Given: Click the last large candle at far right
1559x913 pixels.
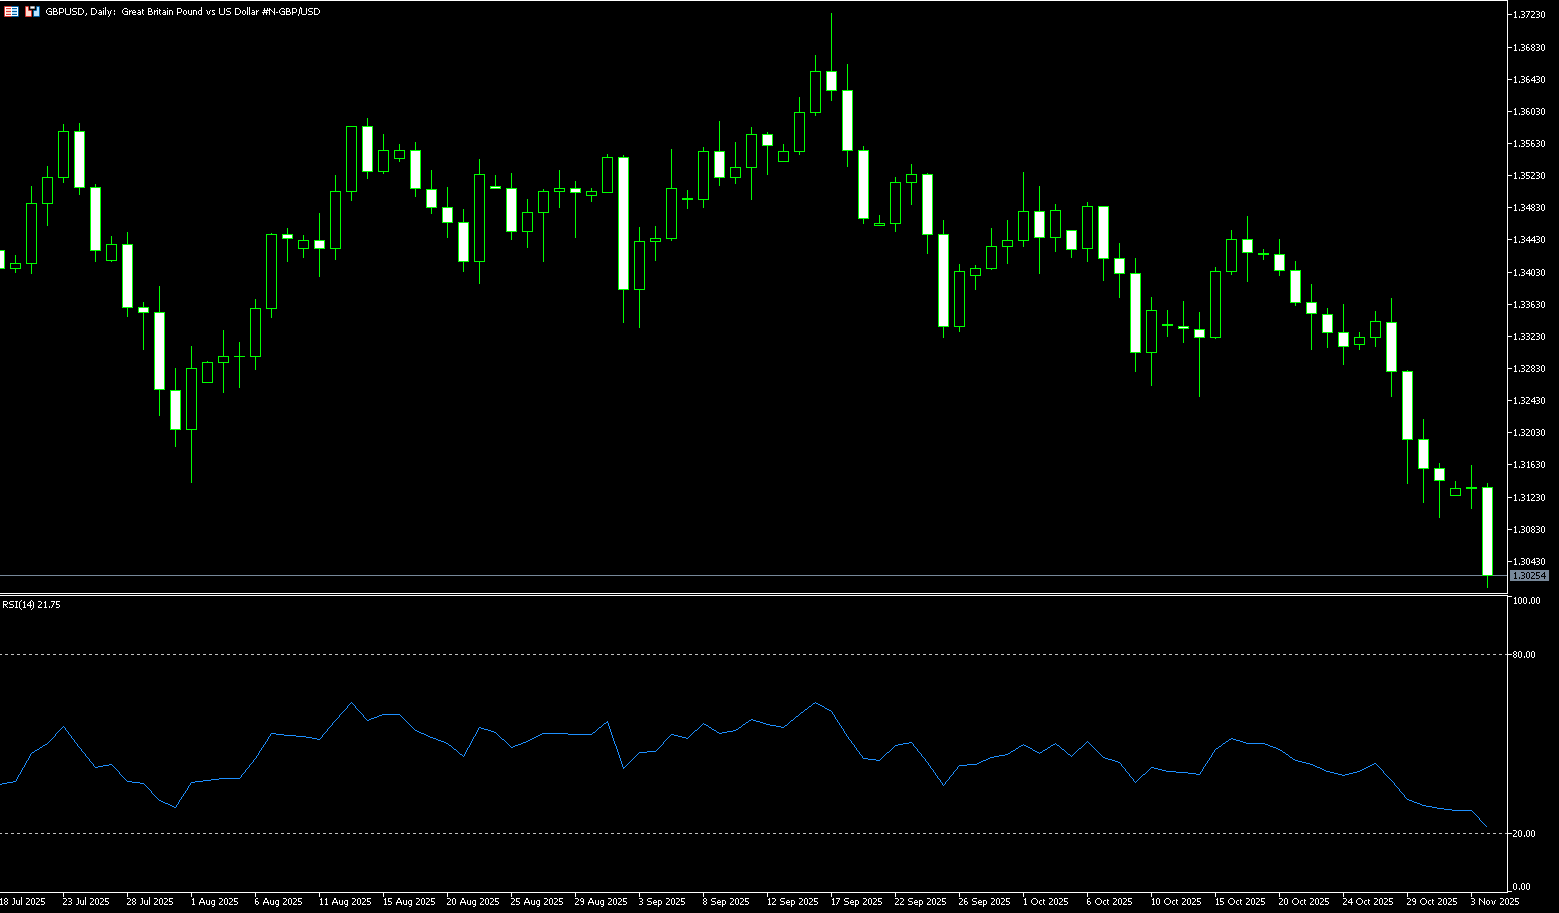Looking at the screenshot, I should tap(1487, 530).
